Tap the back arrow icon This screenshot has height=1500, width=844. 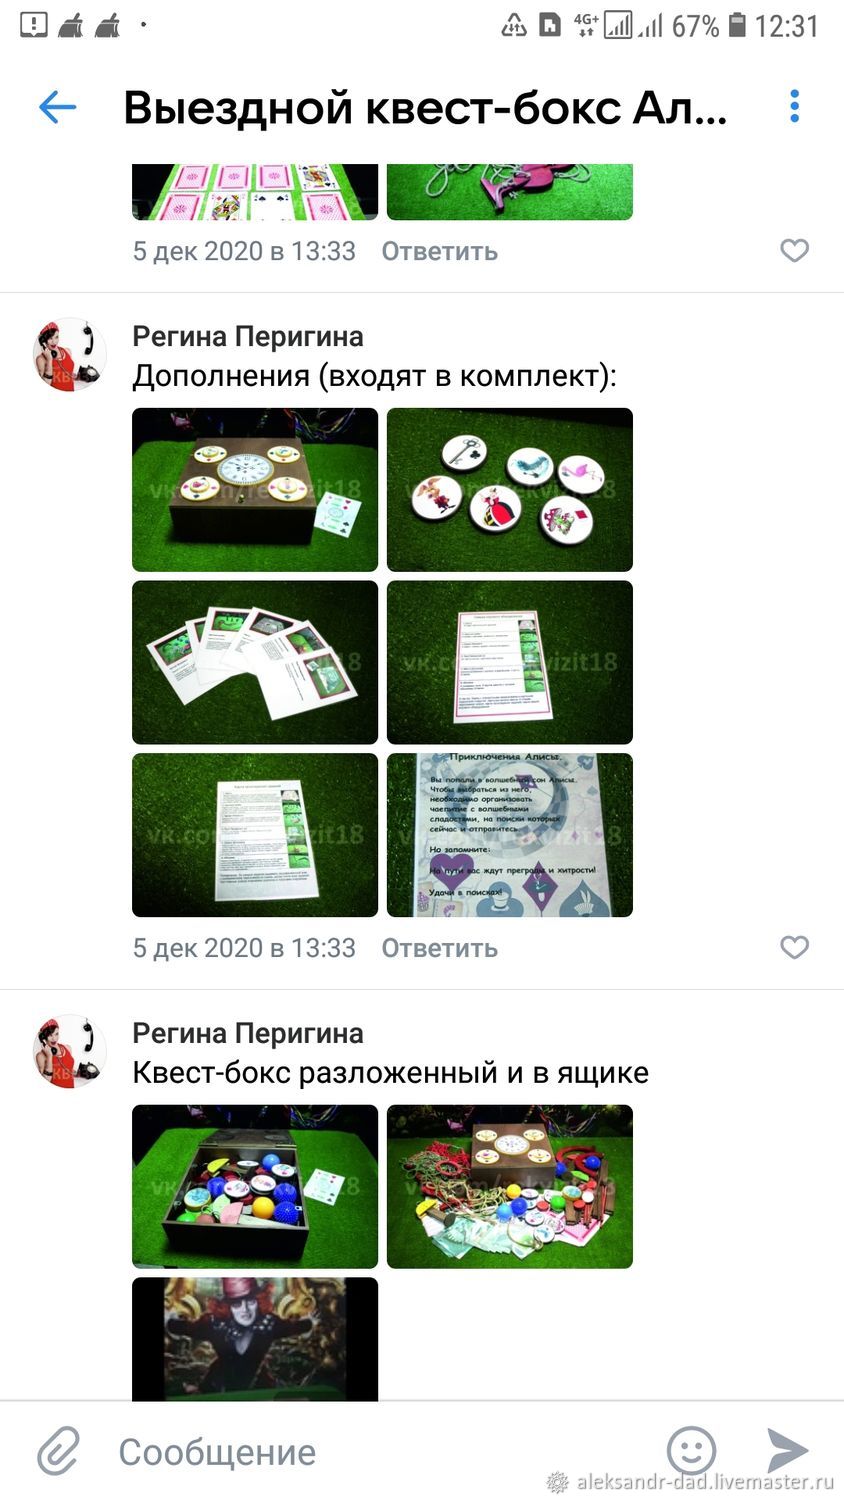pos(57,107)
